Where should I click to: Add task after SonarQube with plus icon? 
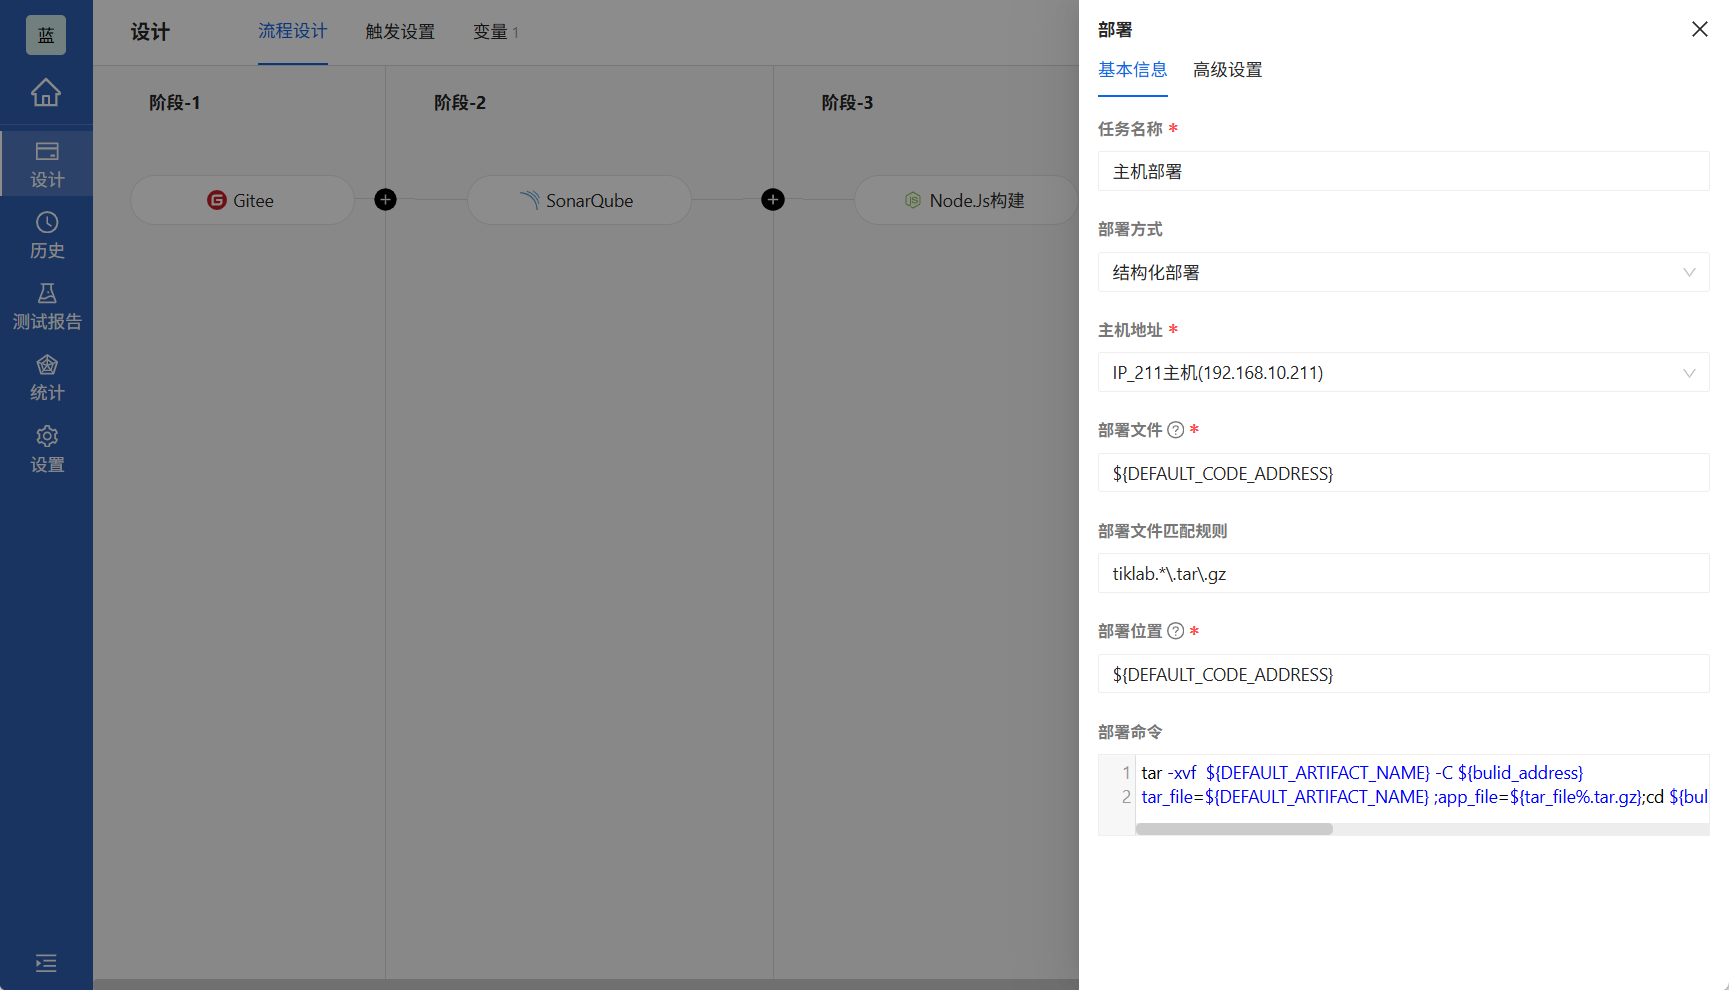coord(773,200)
